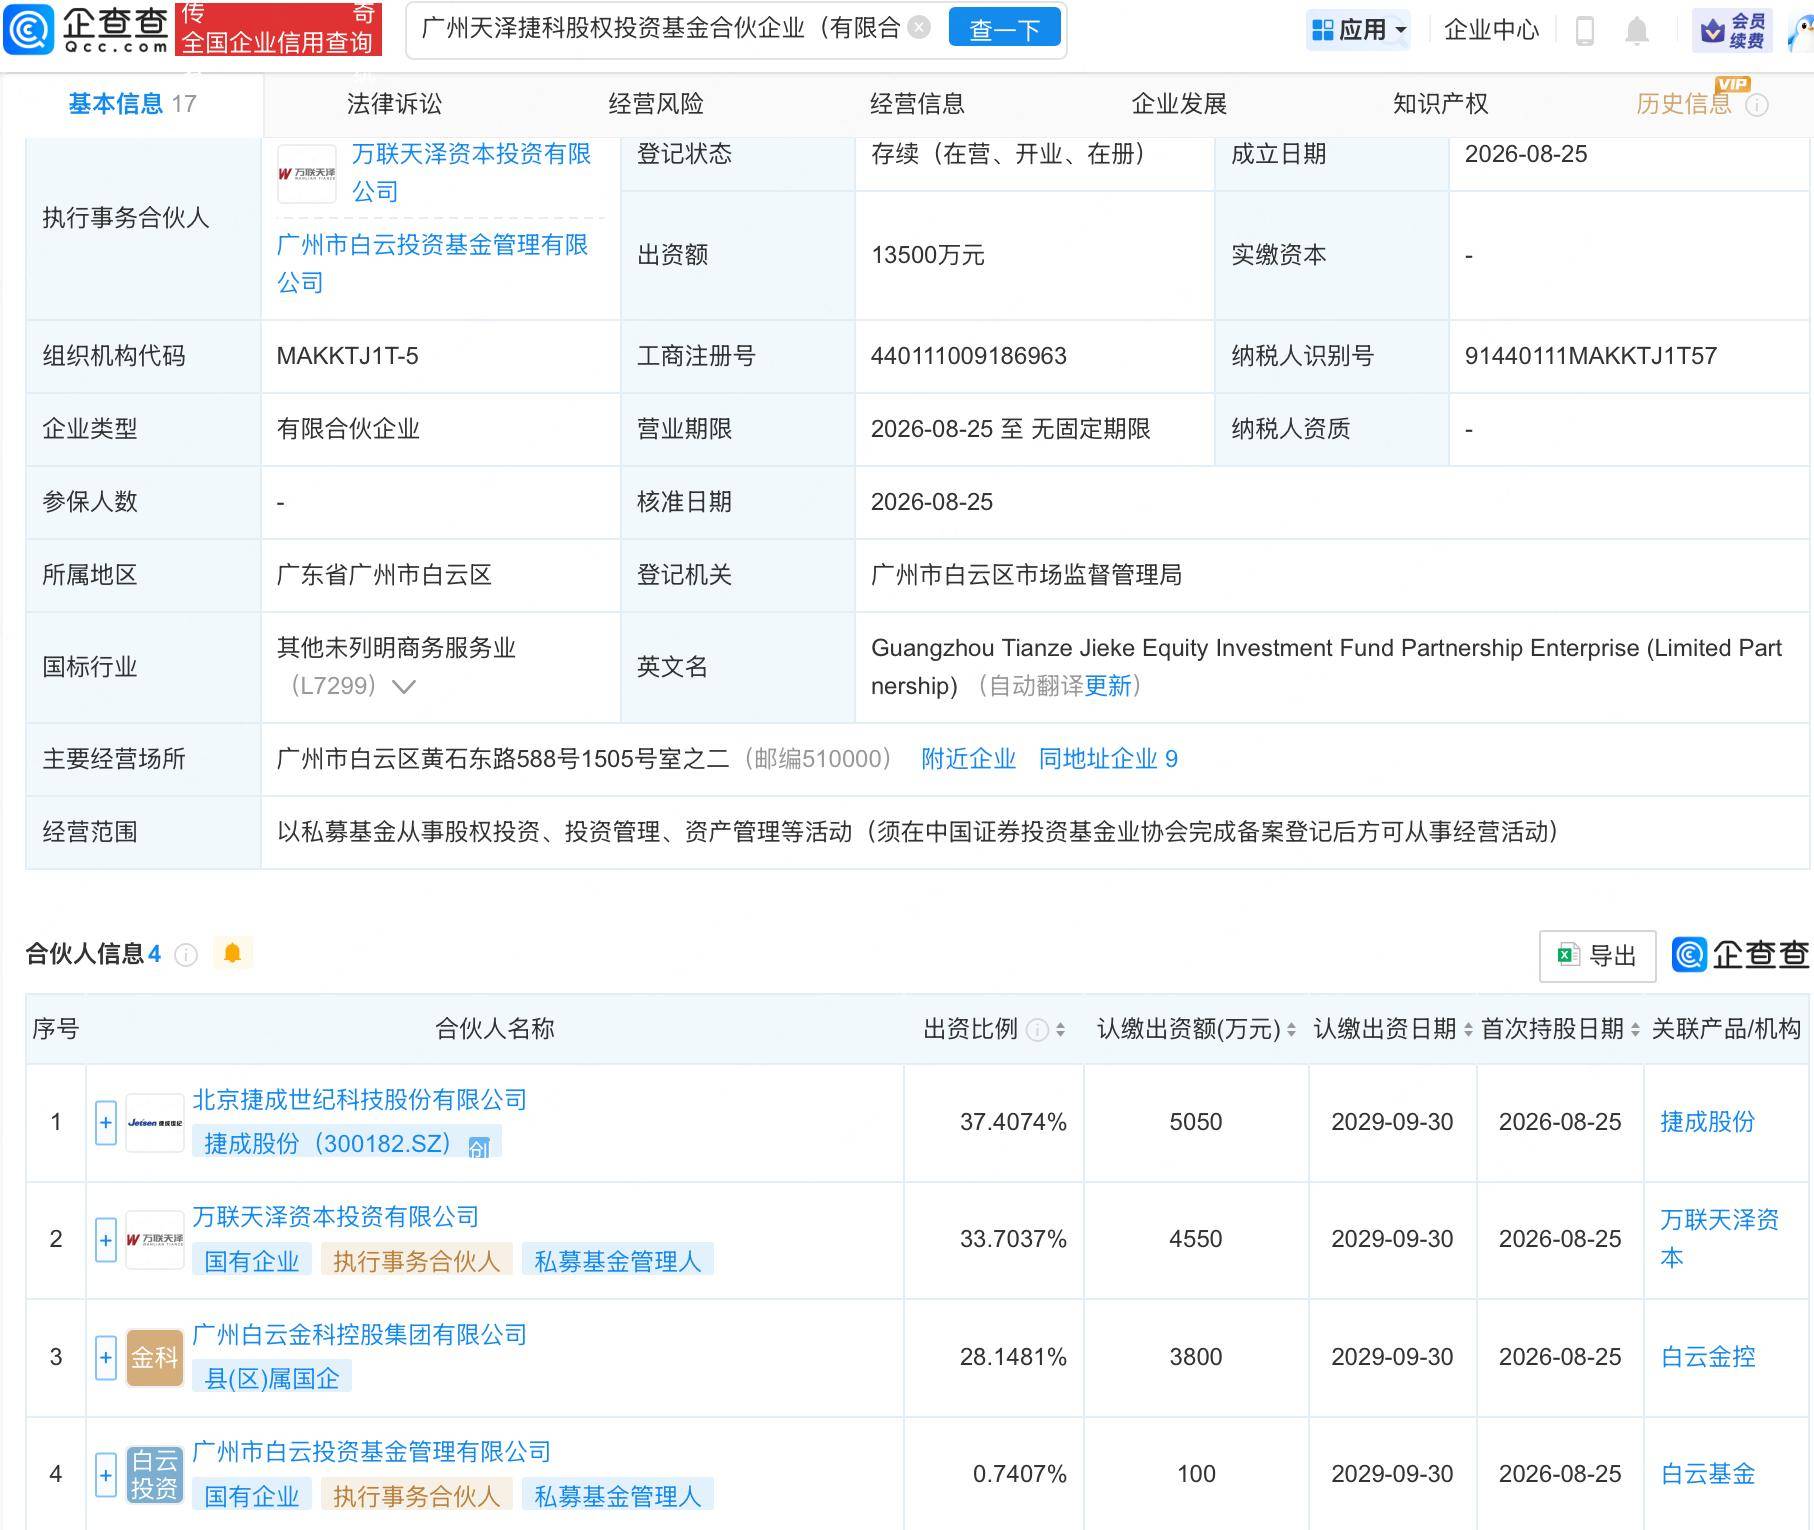The height and width of the screenshot is (1530, 1814).
Task: Click info icon beside 出资比例 header
Action: 1039,1030
